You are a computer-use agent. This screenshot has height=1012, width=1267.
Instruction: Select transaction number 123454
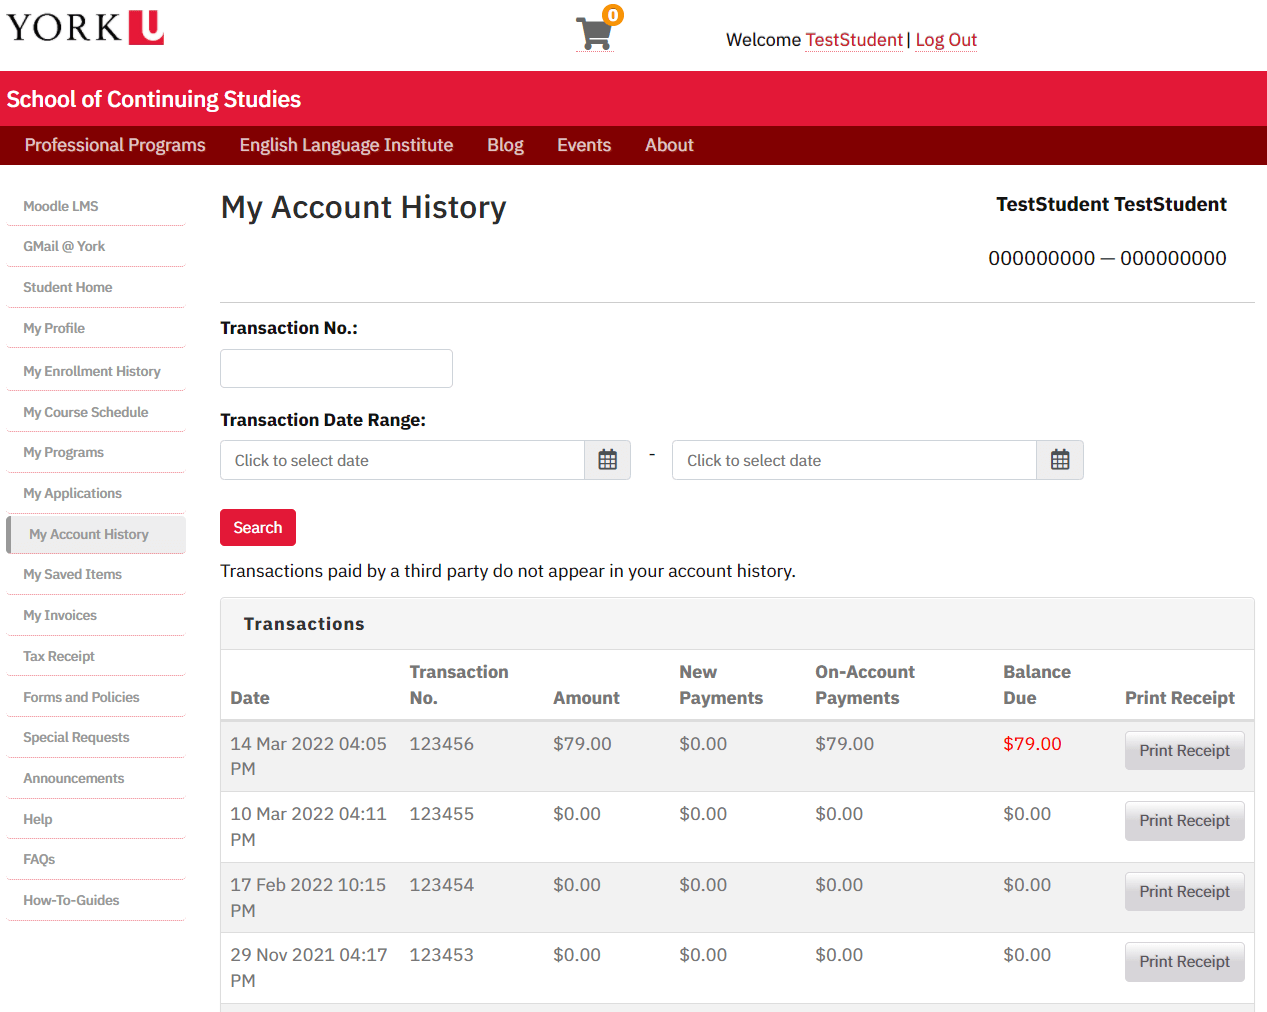point(441,885)
